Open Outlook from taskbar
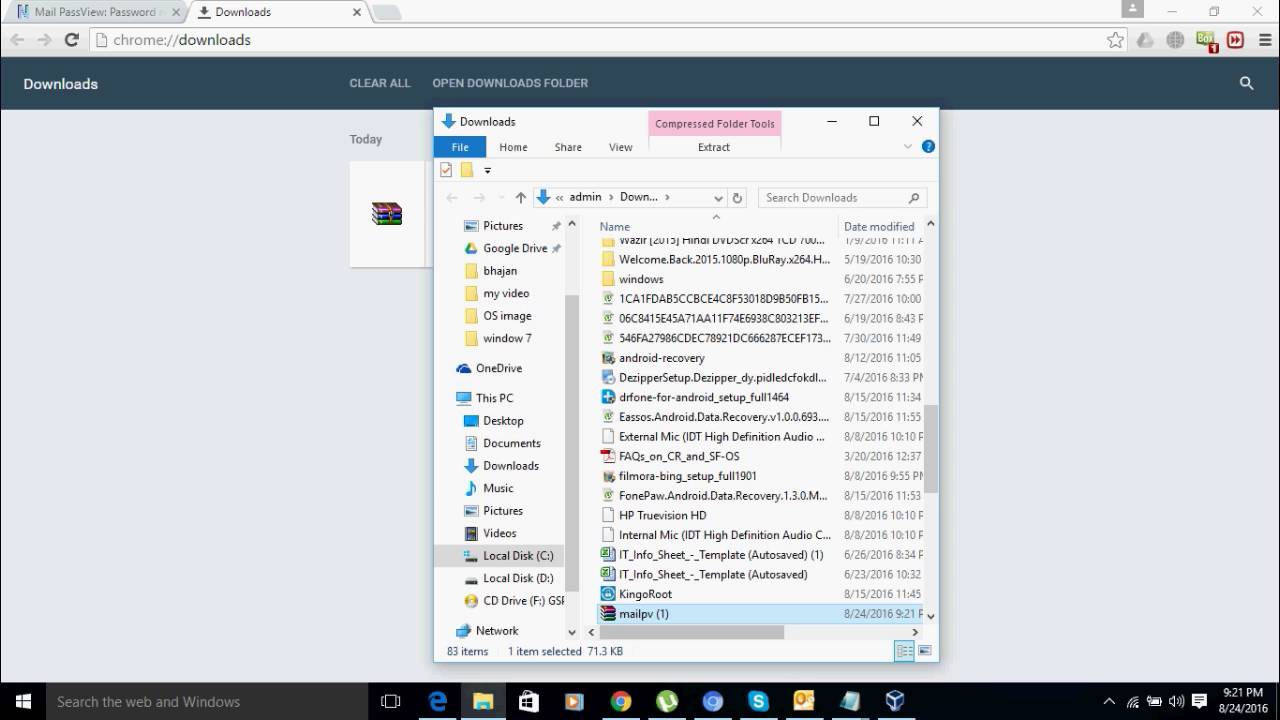1280x720 pixels. pyautogui.click(x=804, y=701)
